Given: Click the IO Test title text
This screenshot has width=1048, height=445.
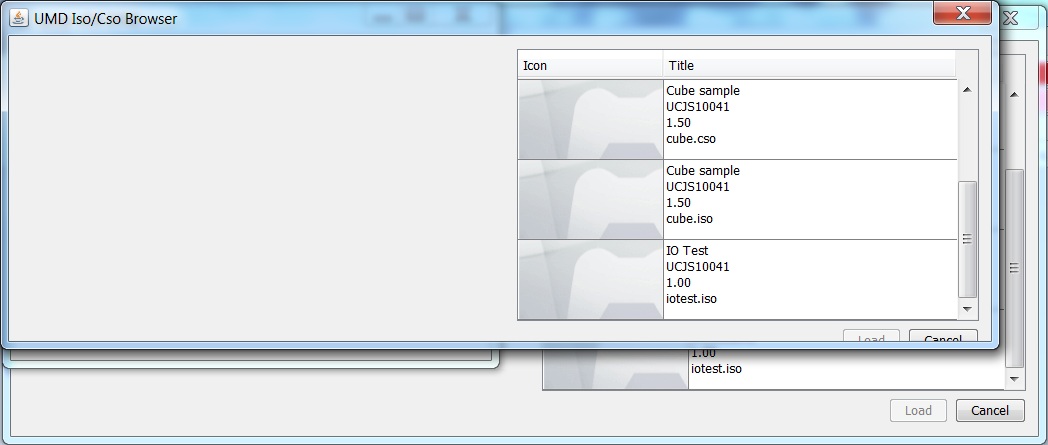Looking at the screenshot, I should pos(687,251).
